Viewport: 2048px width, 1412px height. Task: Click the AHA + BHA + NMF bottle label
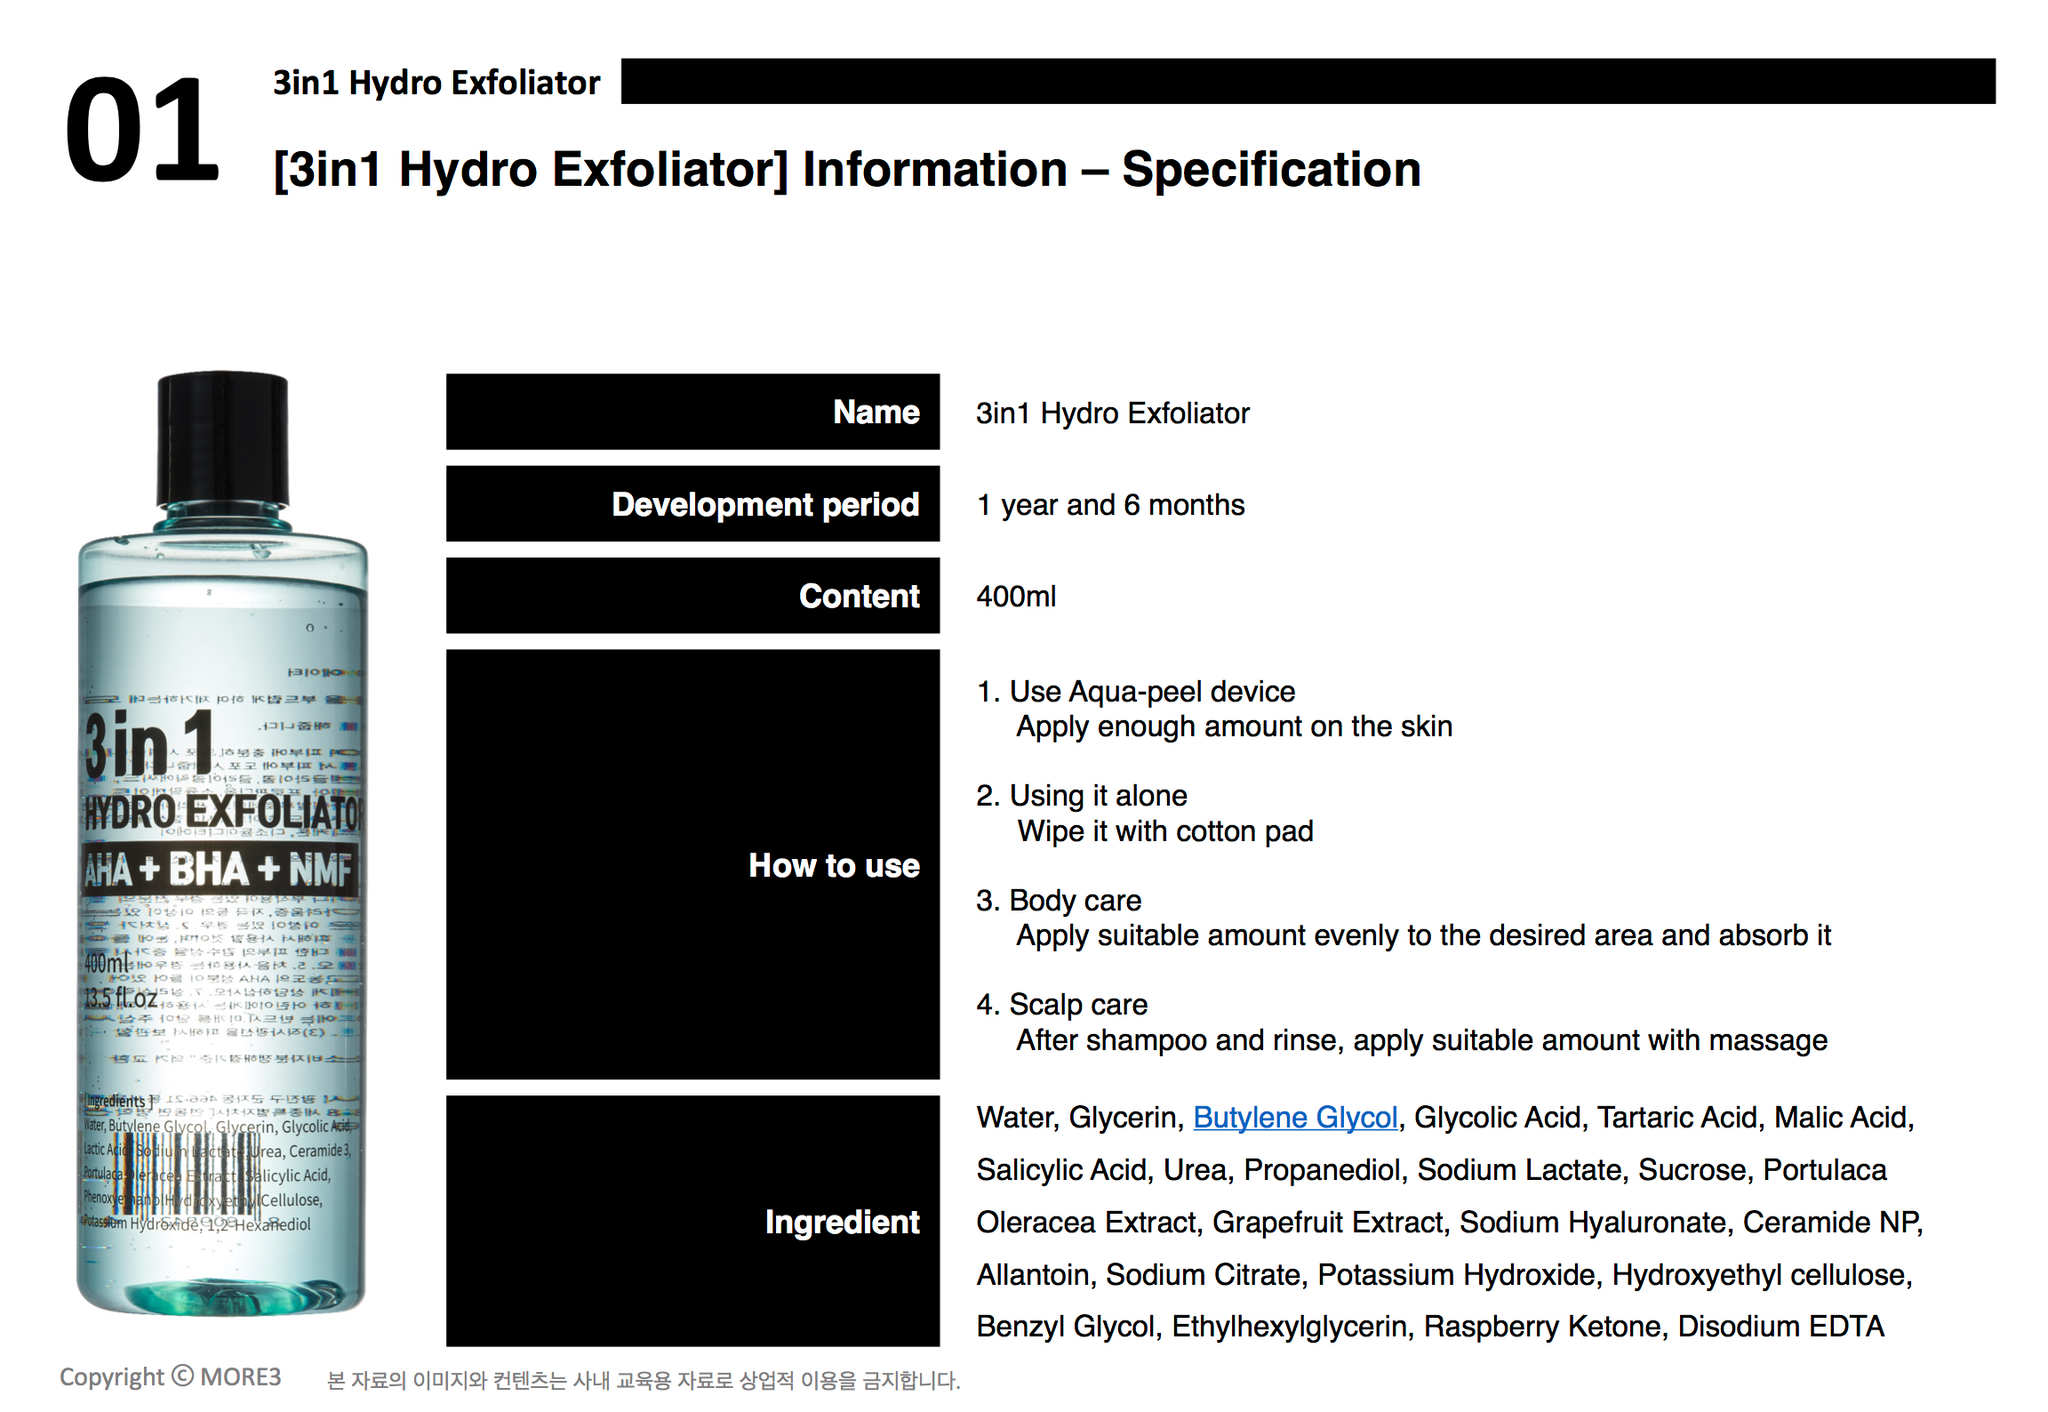click(x=219, y=870)
